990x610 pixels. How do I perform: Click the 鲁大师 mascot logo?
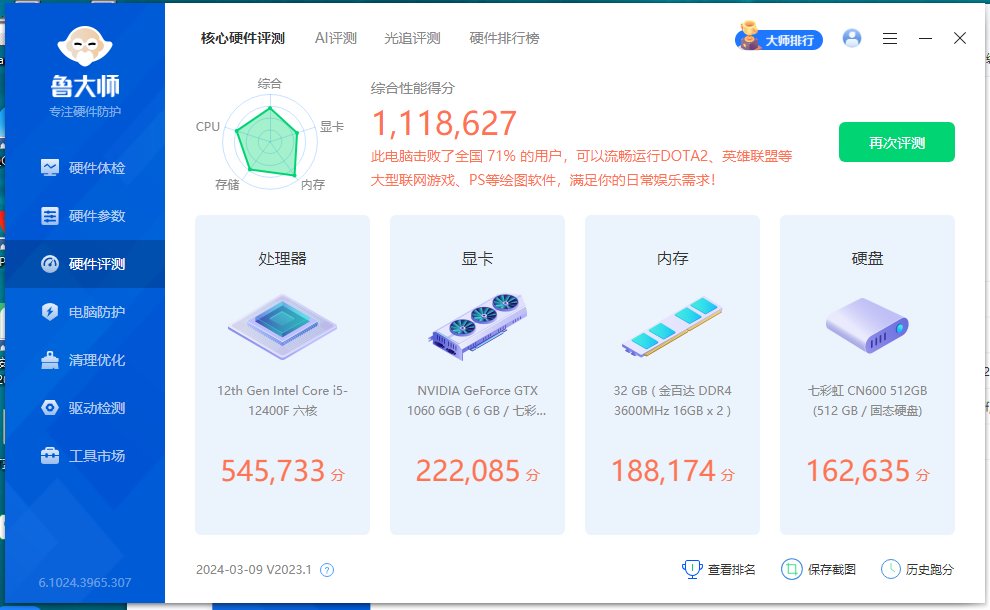(x=85, y=46)
